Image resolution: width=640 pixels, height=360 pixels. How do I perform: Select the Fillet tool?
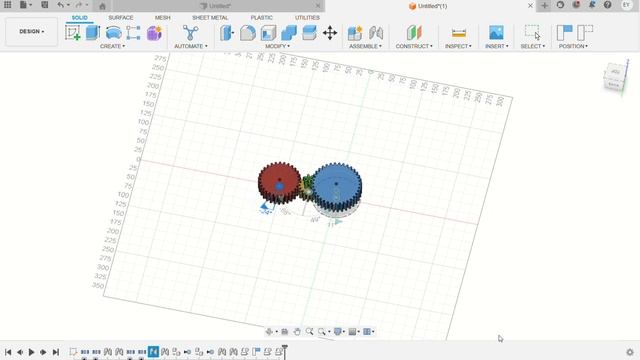pos(247,33)
